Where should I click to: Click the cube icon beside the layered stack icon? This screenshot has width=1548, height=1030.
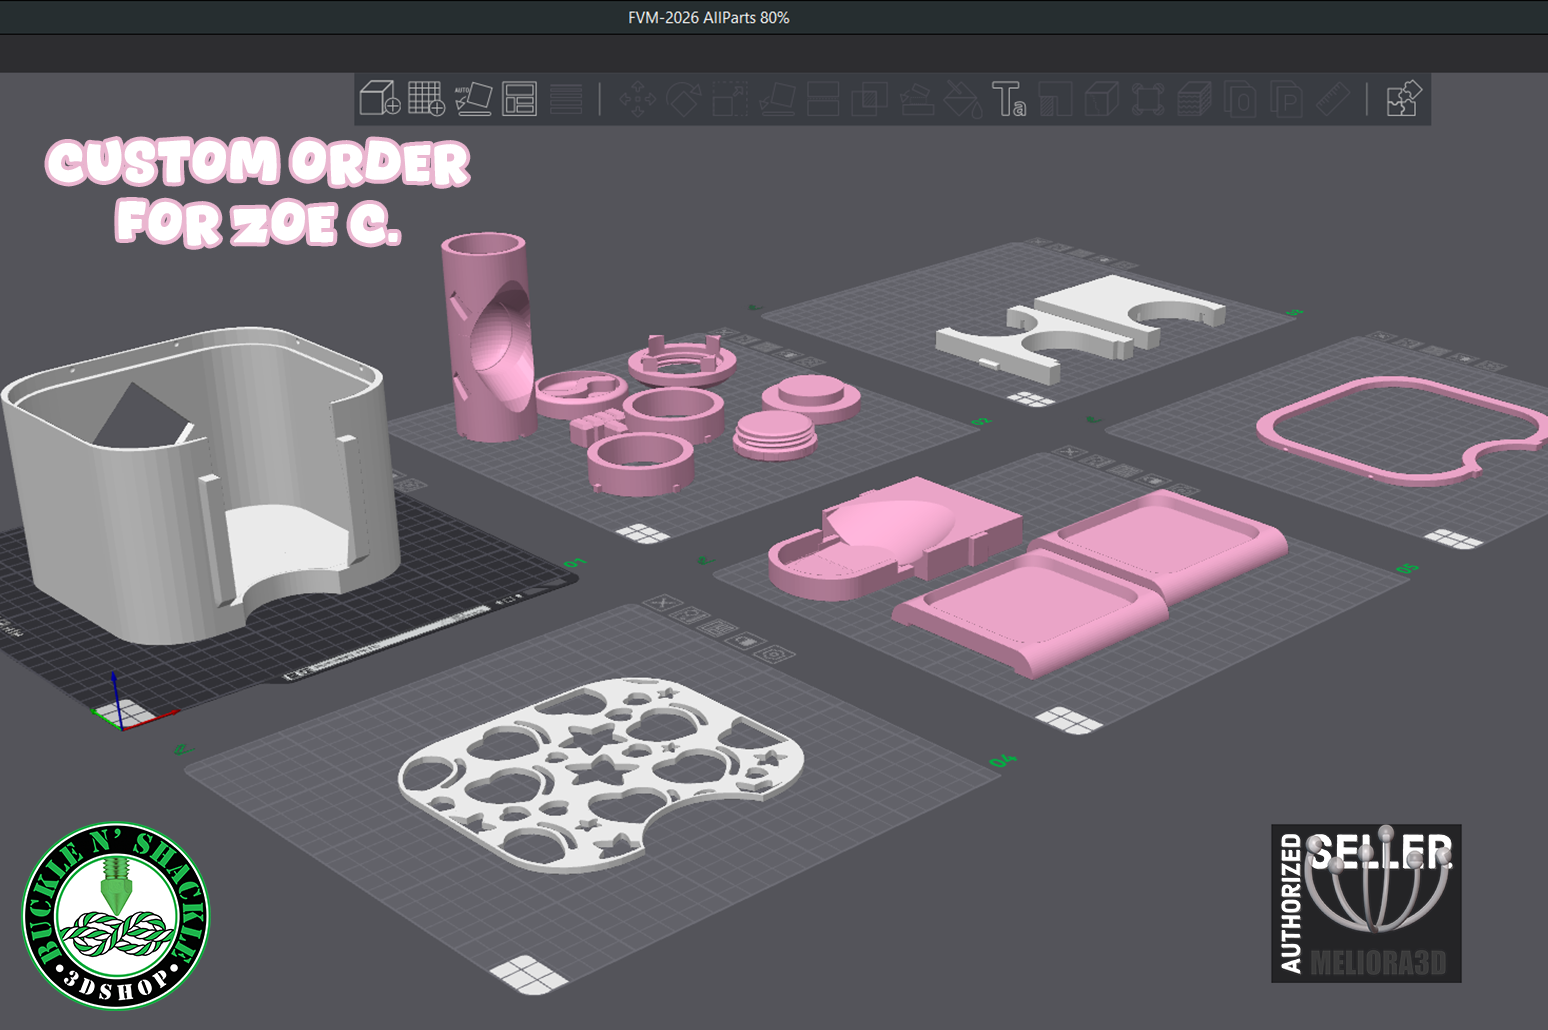click(1101, 100)
